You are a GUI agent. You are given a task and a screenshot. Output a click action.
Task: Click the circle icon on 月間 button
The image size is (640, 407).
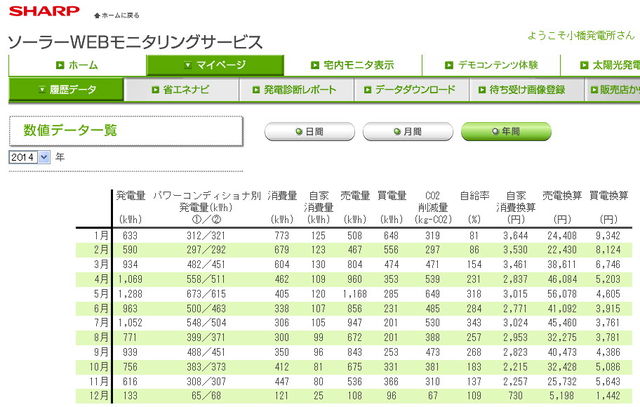(397, 131)
